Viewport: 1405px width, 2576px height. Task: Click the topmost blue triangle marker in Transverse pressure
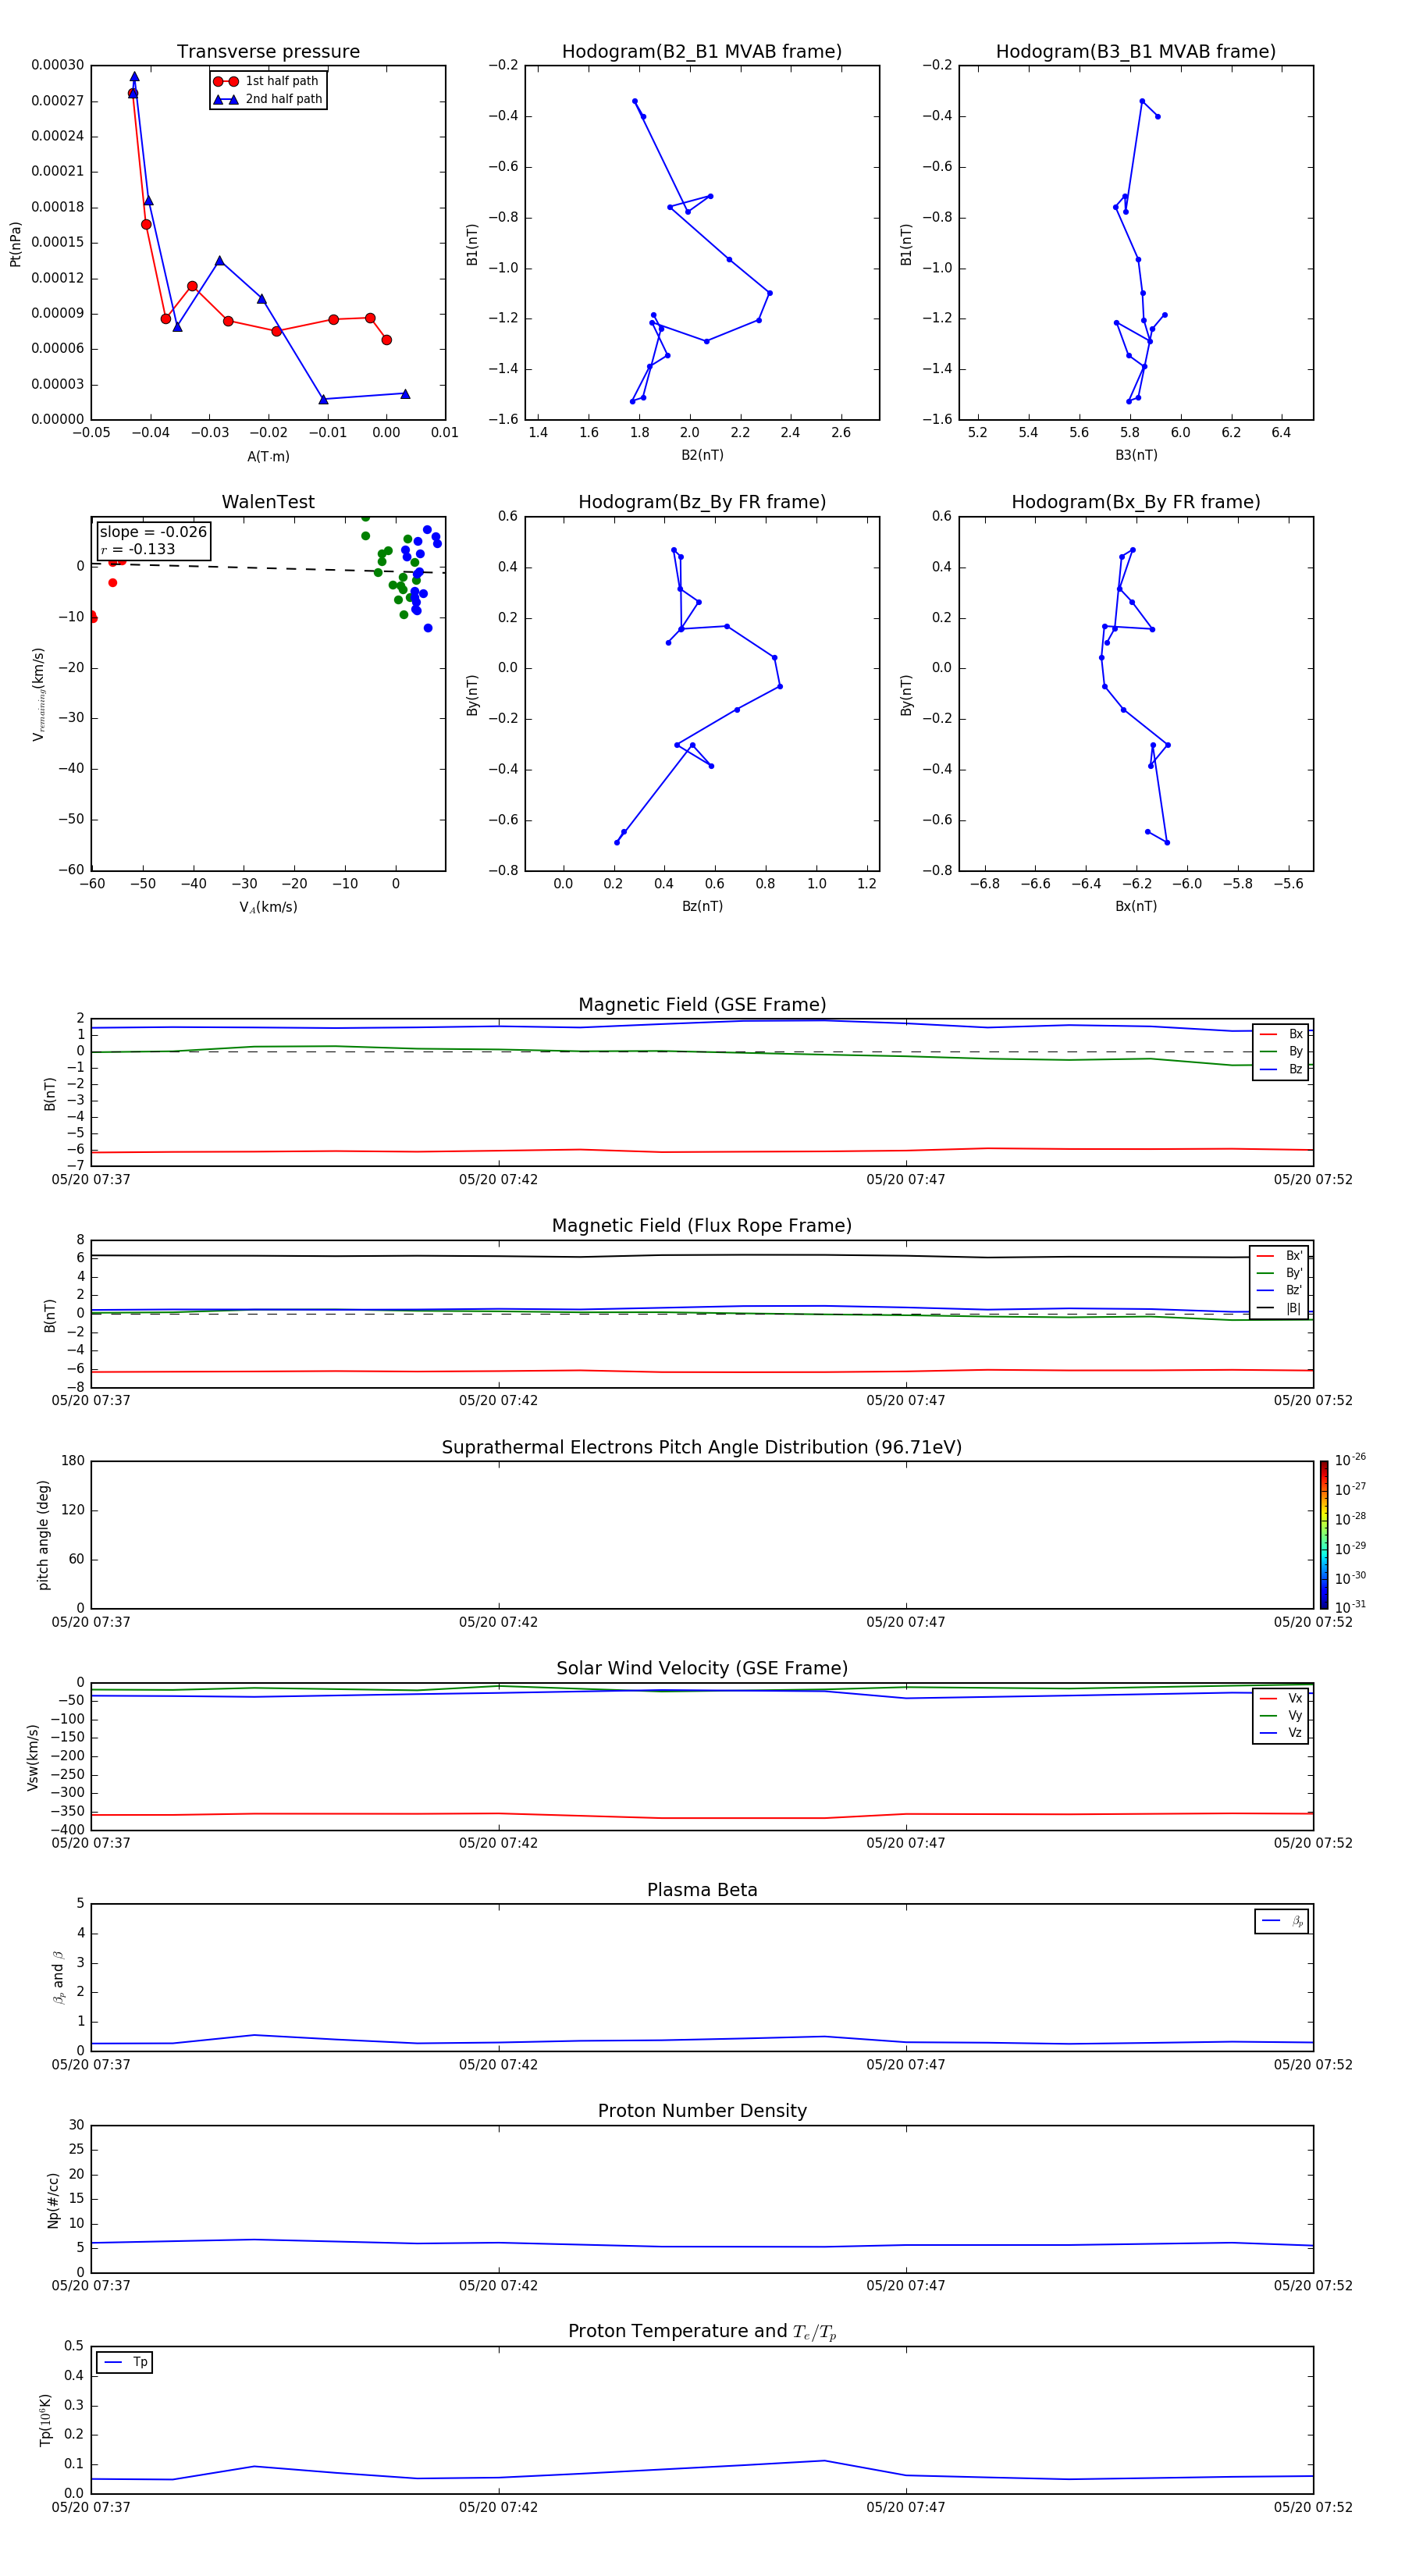[x=134, y=77]
